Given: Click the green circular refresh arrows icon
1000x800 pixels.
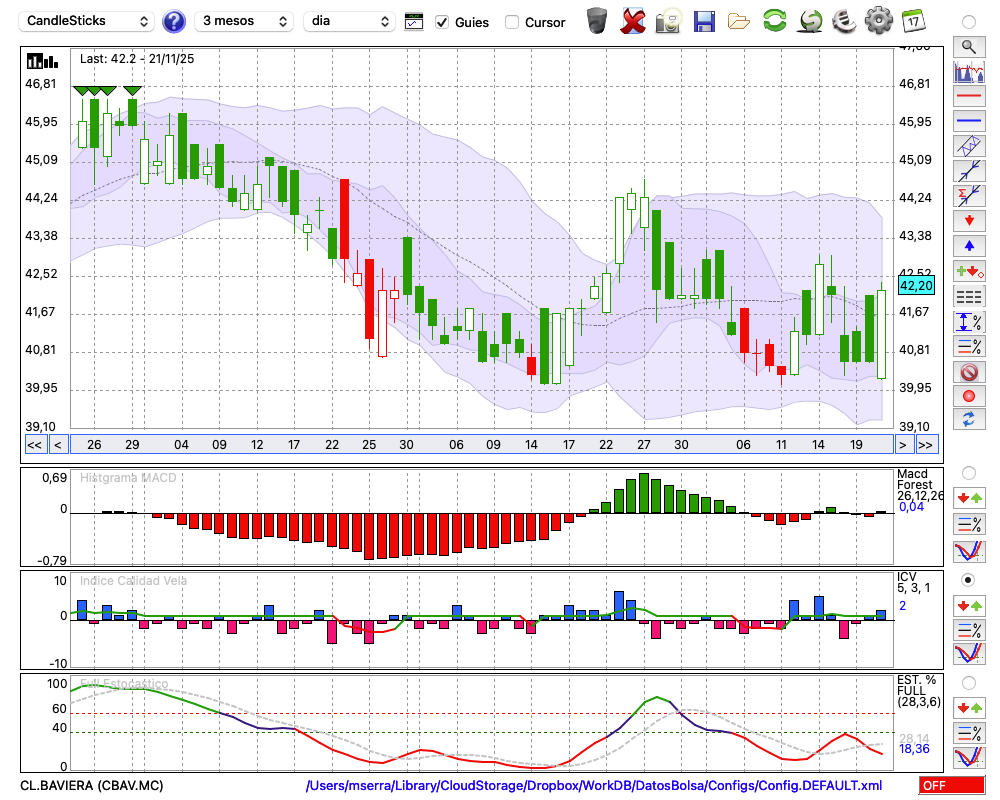Looking at the screenshot, I should point(774,21).
